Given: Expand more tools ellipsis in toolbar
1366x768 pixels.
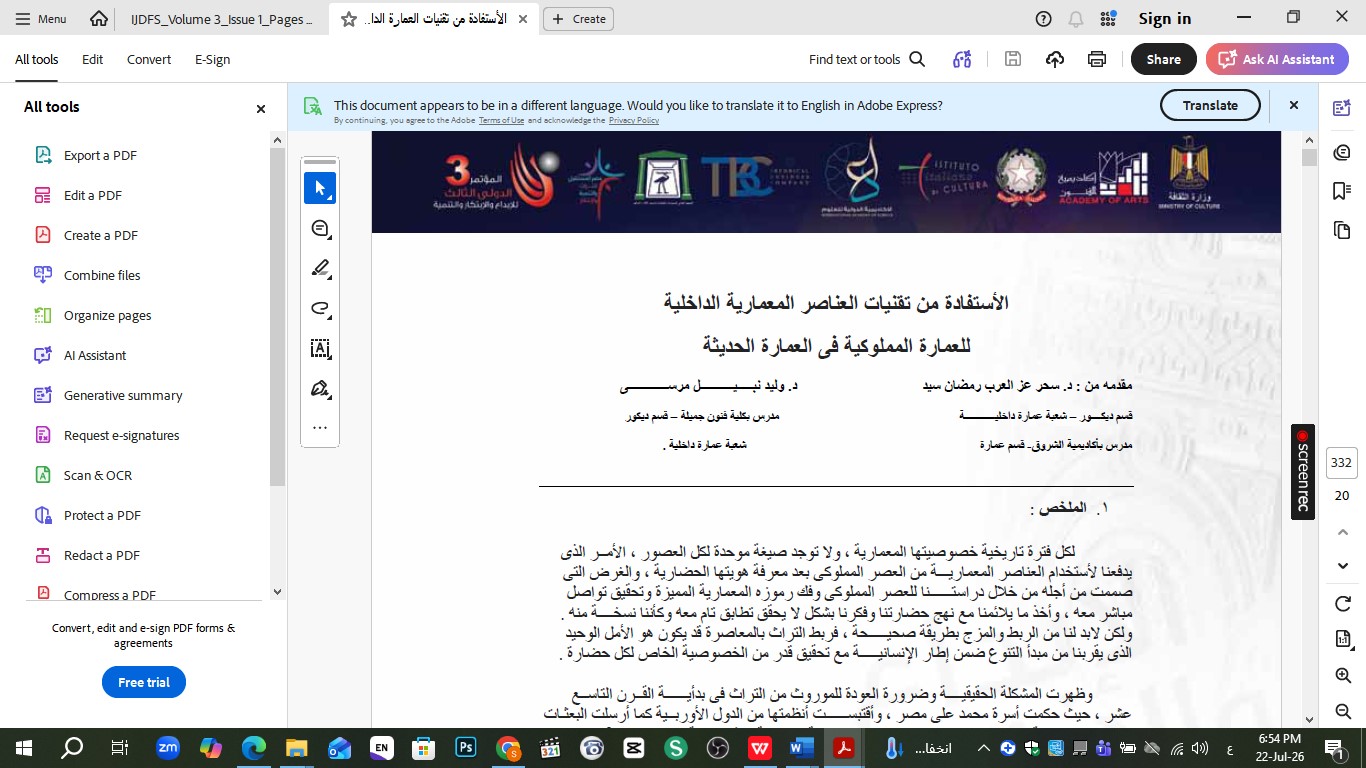Looking at the screenshot, I should click(x=320, y=427).
